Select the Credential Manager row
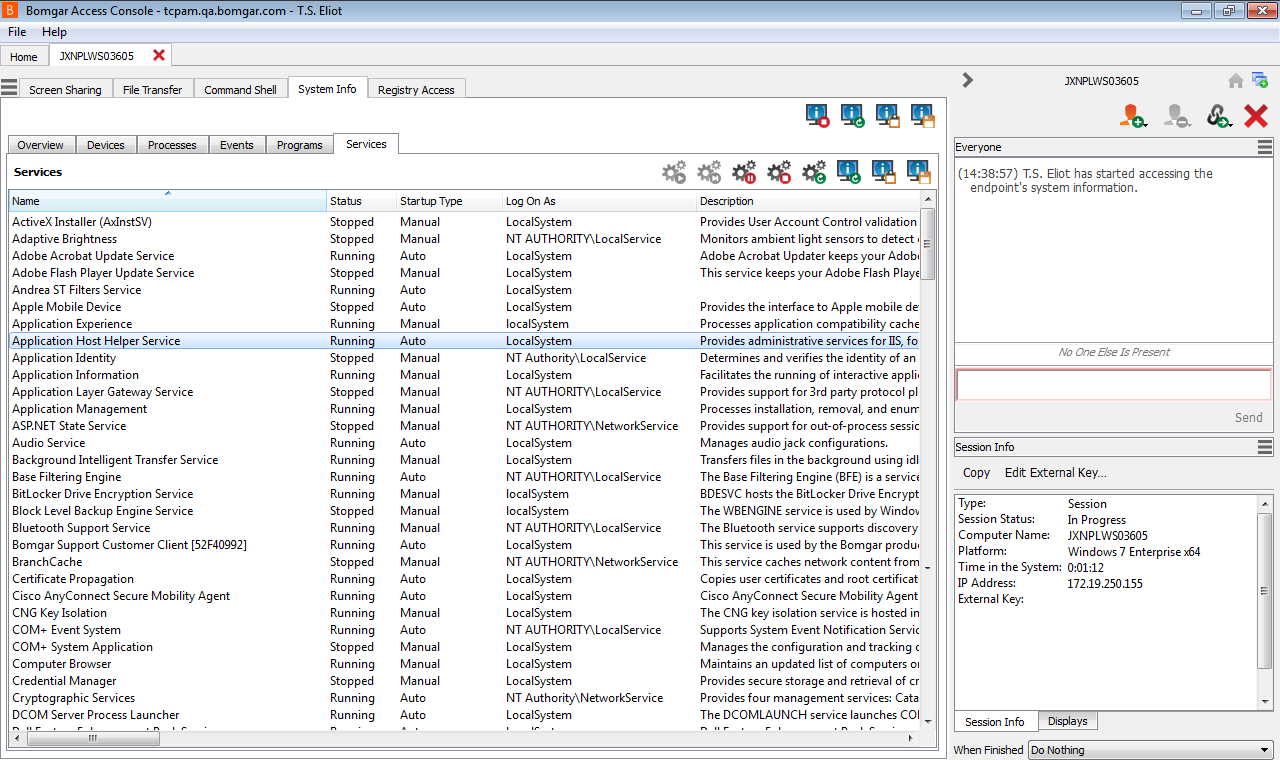1280x760 pixels. coord(465,681)
